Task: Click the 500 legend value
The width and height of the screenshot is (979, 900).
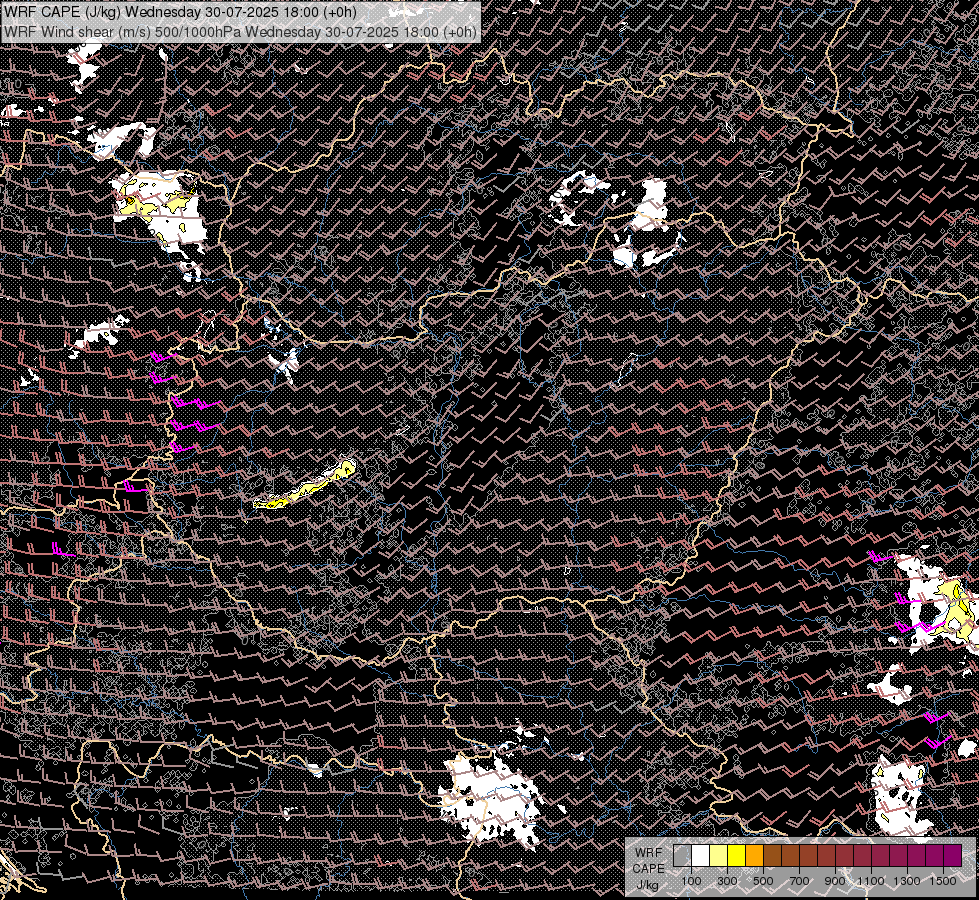Action: [763, 881]
